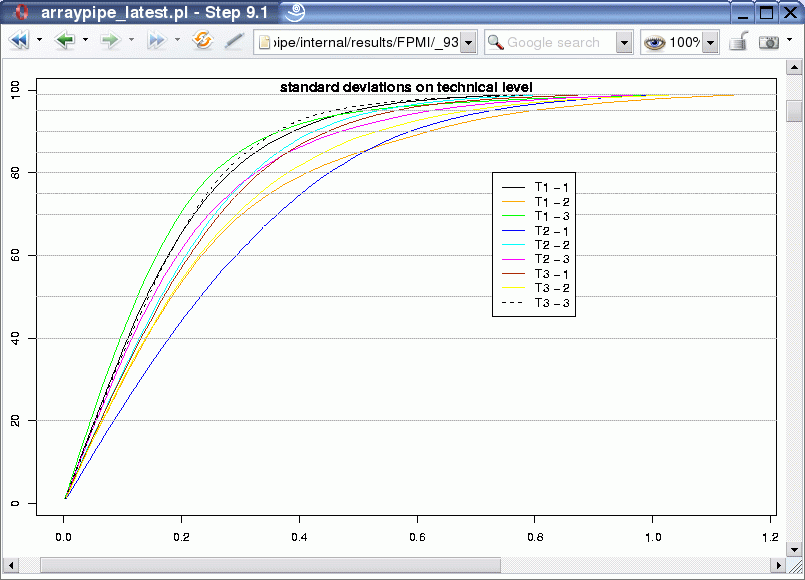Screen dimensions: 805x580
Task: Reload the current page
Action: click(203, 40)
